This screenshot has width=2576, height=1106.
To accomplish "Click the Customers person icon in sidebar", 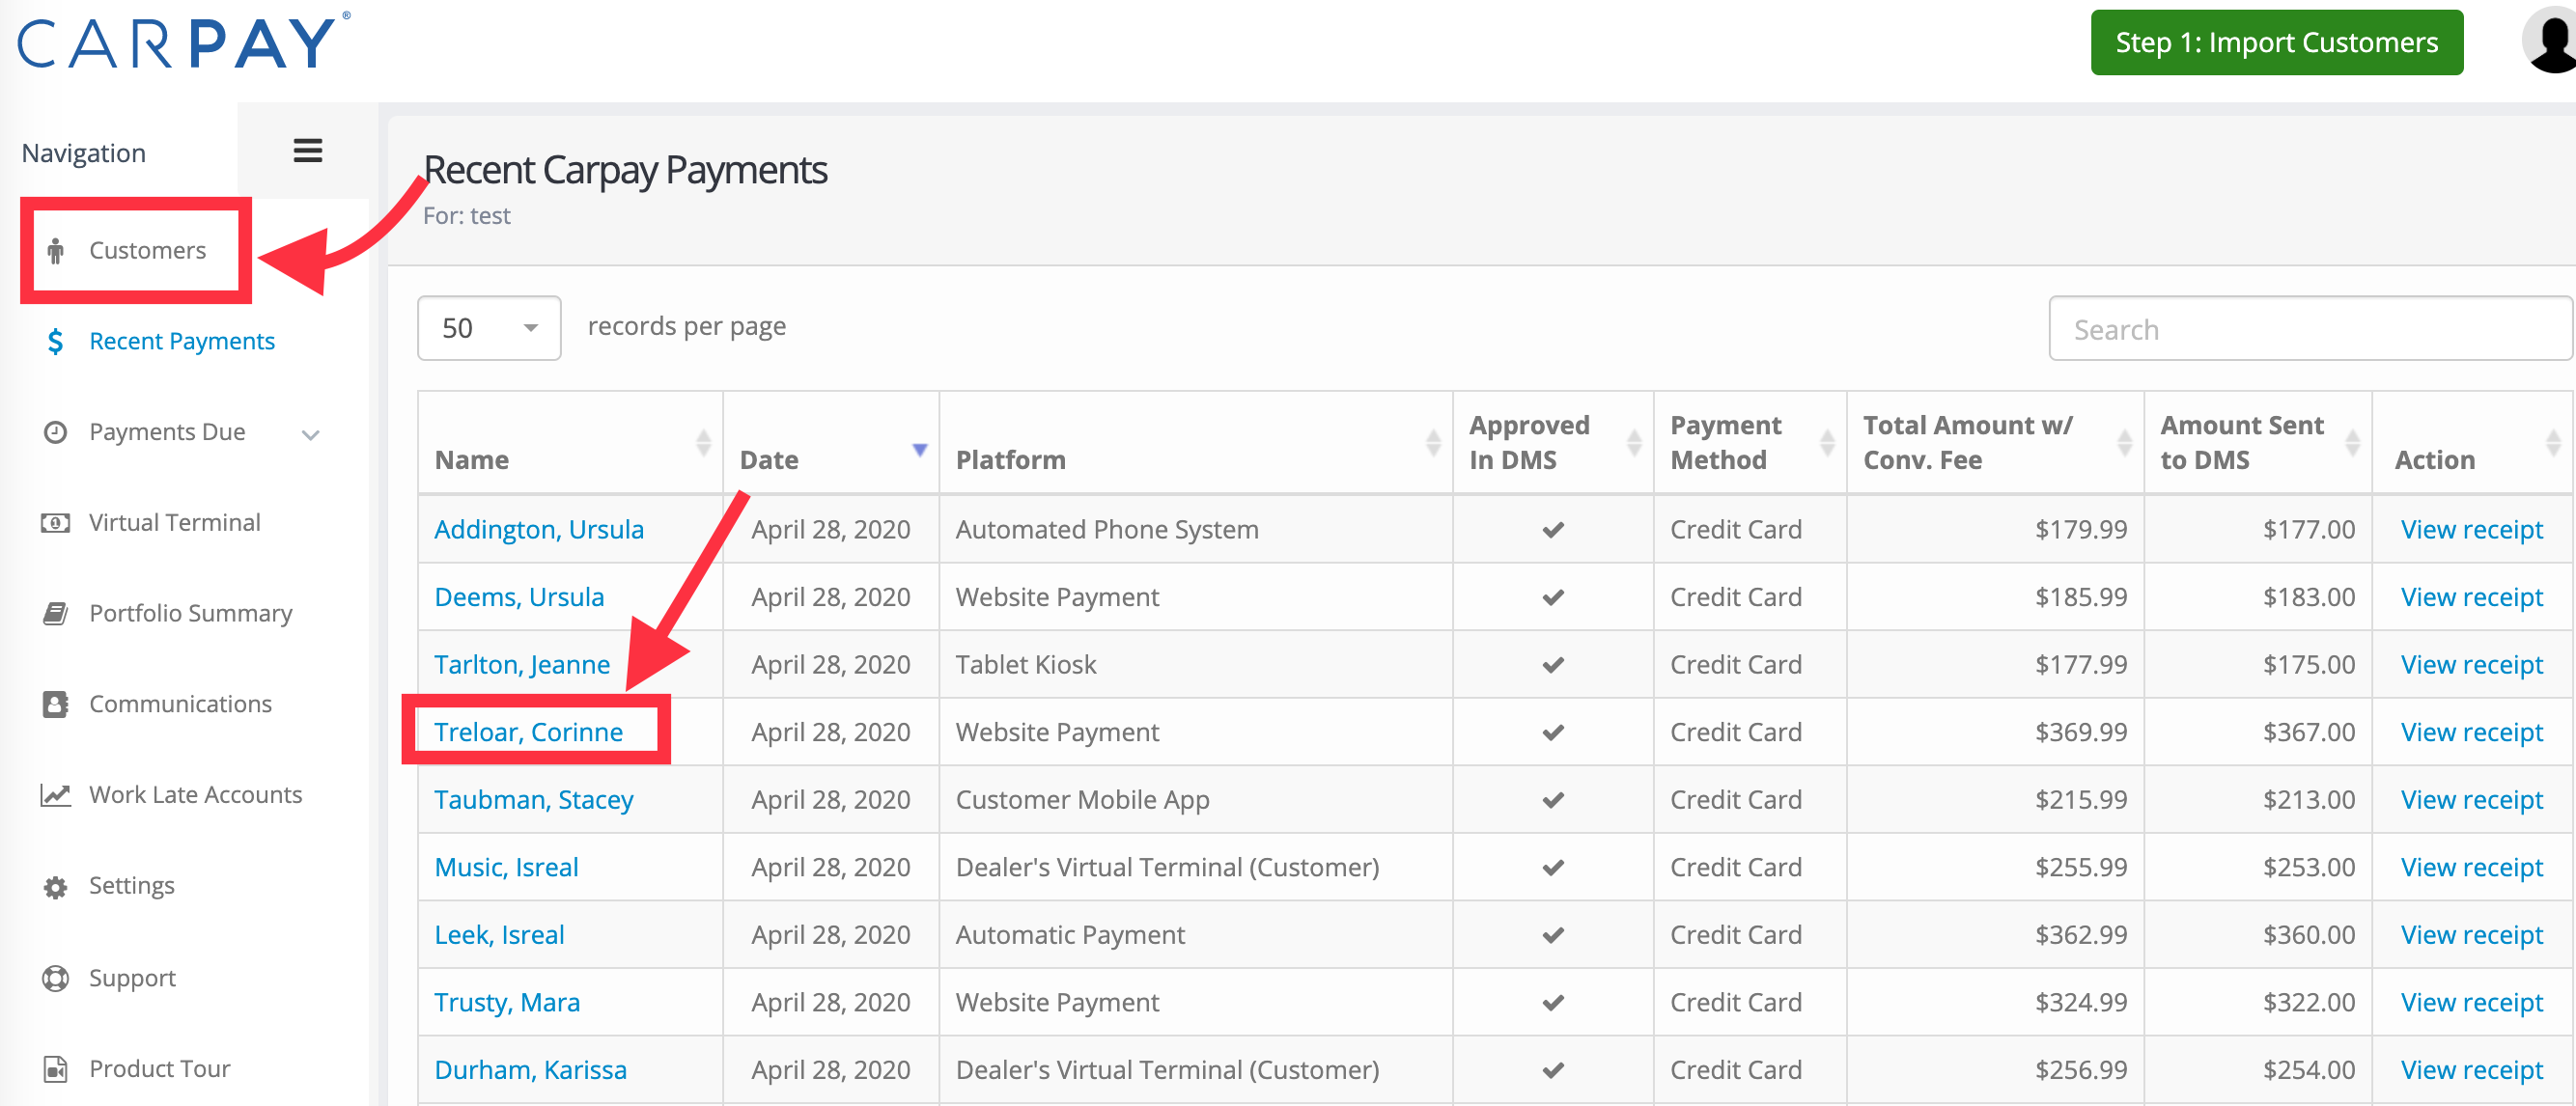I will [x=56, y=251].
